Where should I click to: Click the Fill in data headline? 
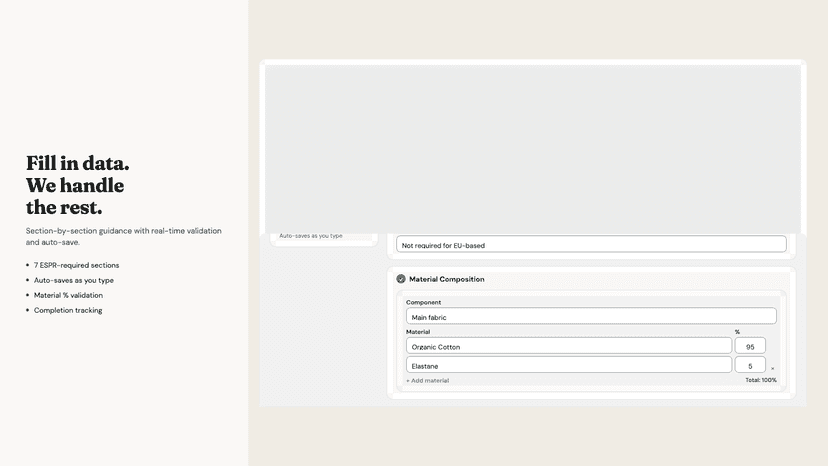(78, 185)
